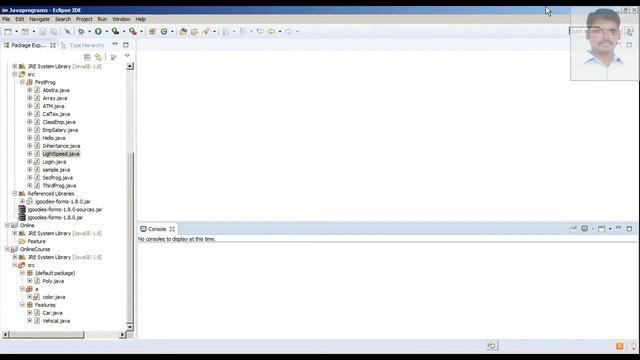Click the New Java Class icon

(x=164, y=31)
